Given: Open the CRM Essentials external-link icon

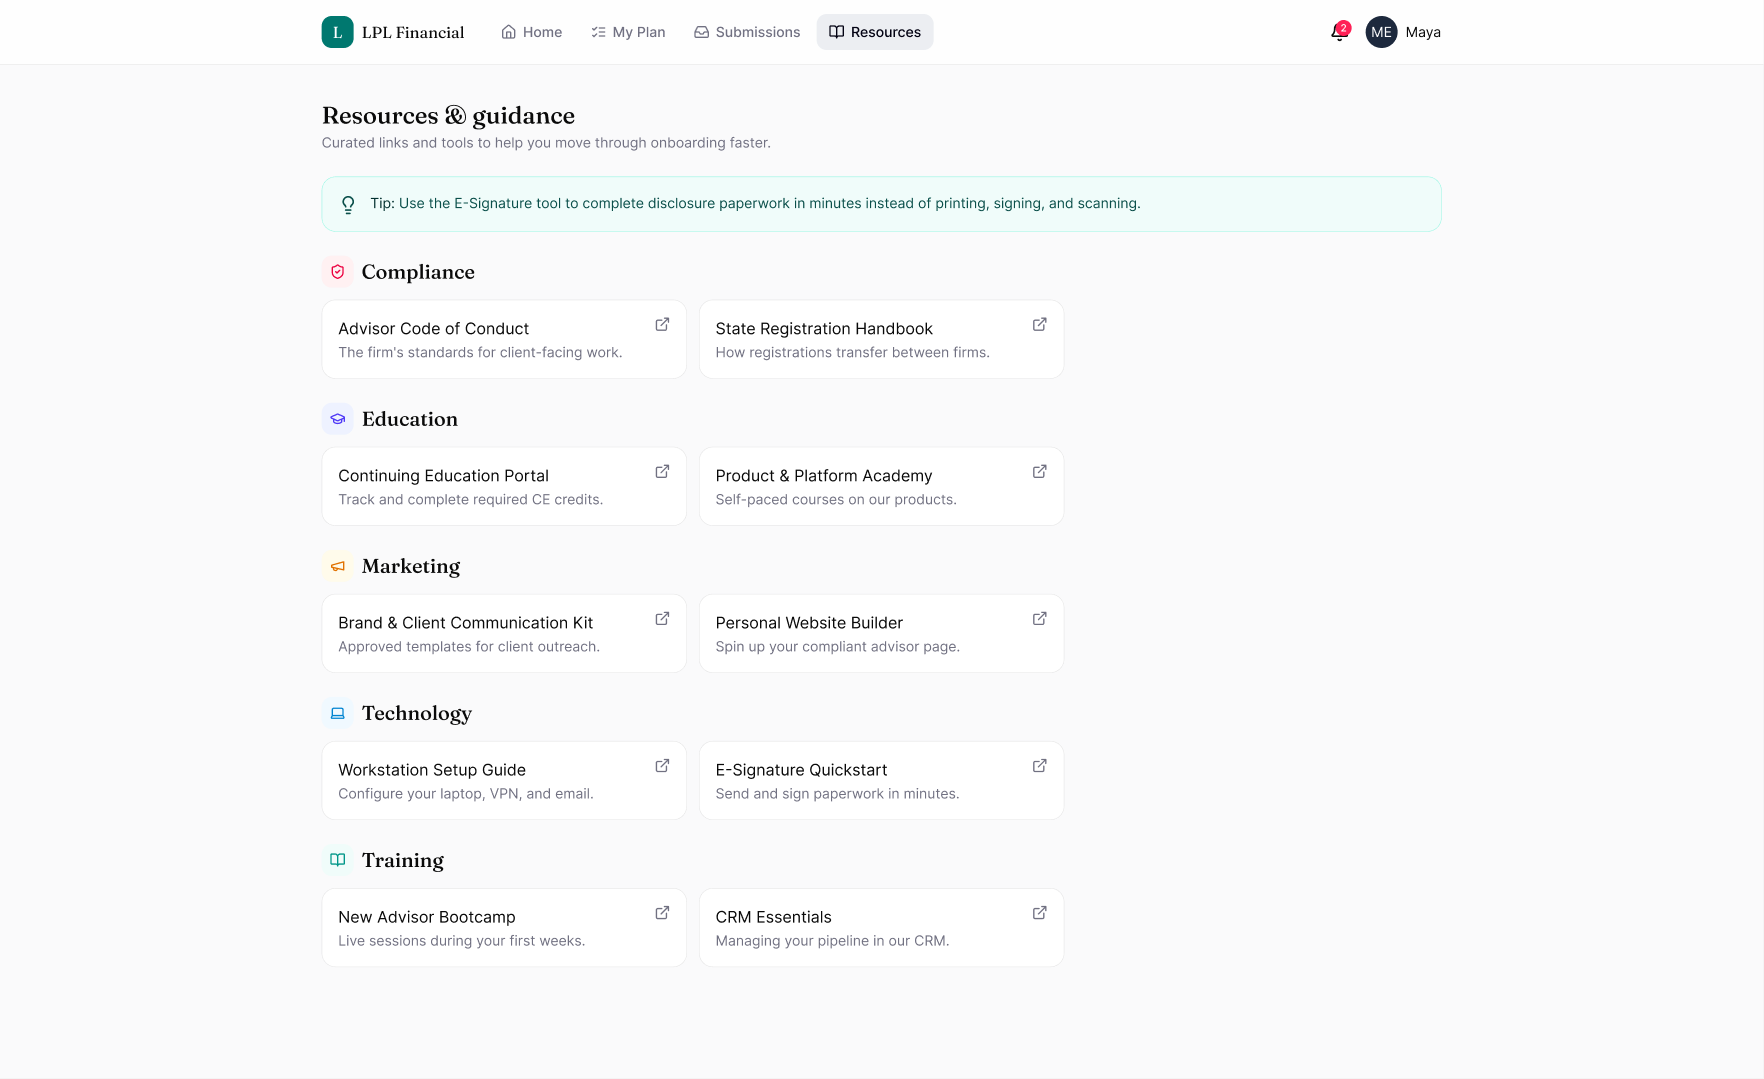Looking at the screenshot, I should pyautogui.click(x=1039, y=913).
